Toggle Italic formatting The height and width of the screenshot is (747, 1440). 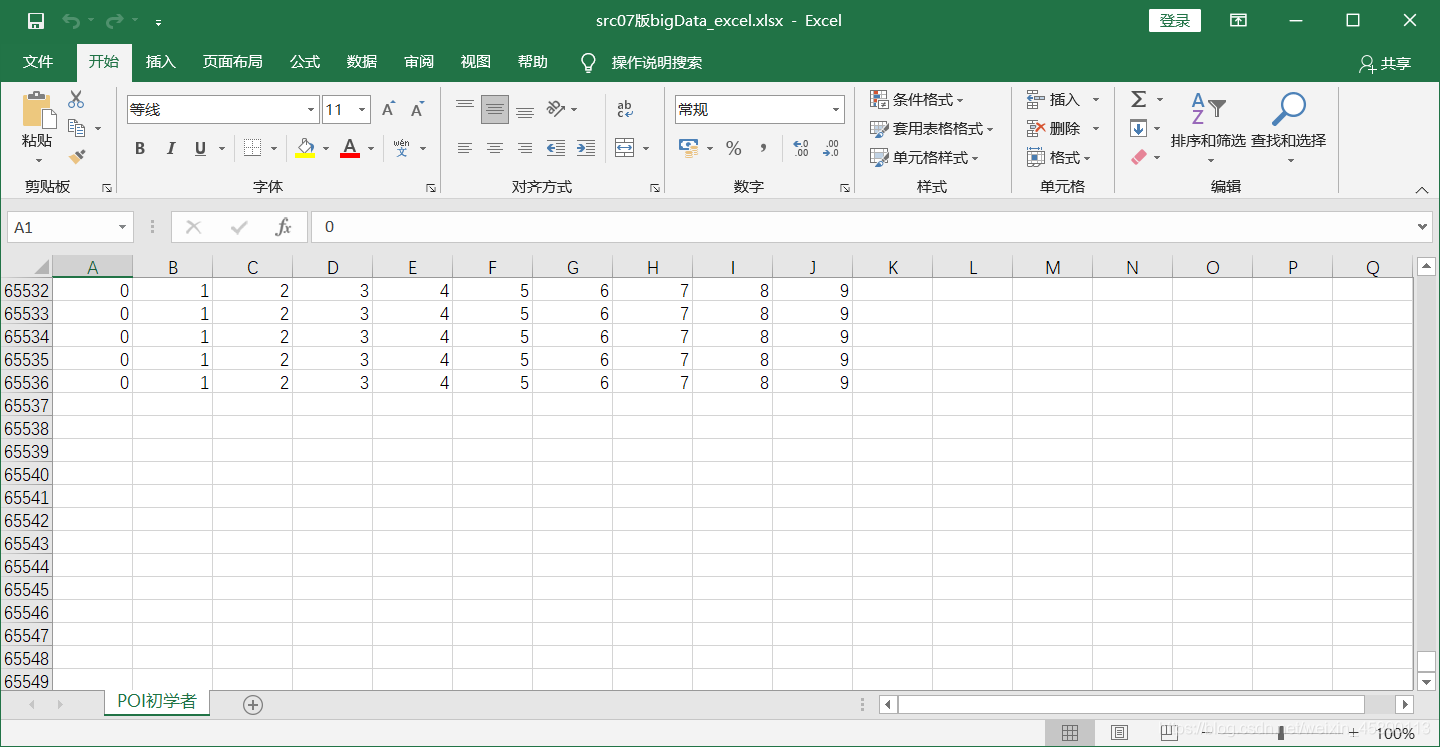point(170,148)
